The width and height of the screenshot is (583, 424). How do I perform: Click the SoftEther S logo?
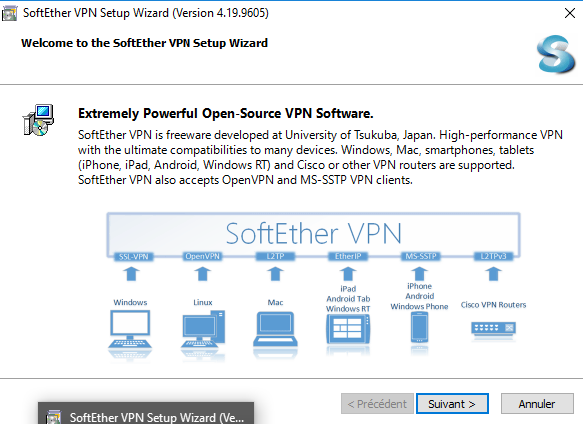(556, 54)
